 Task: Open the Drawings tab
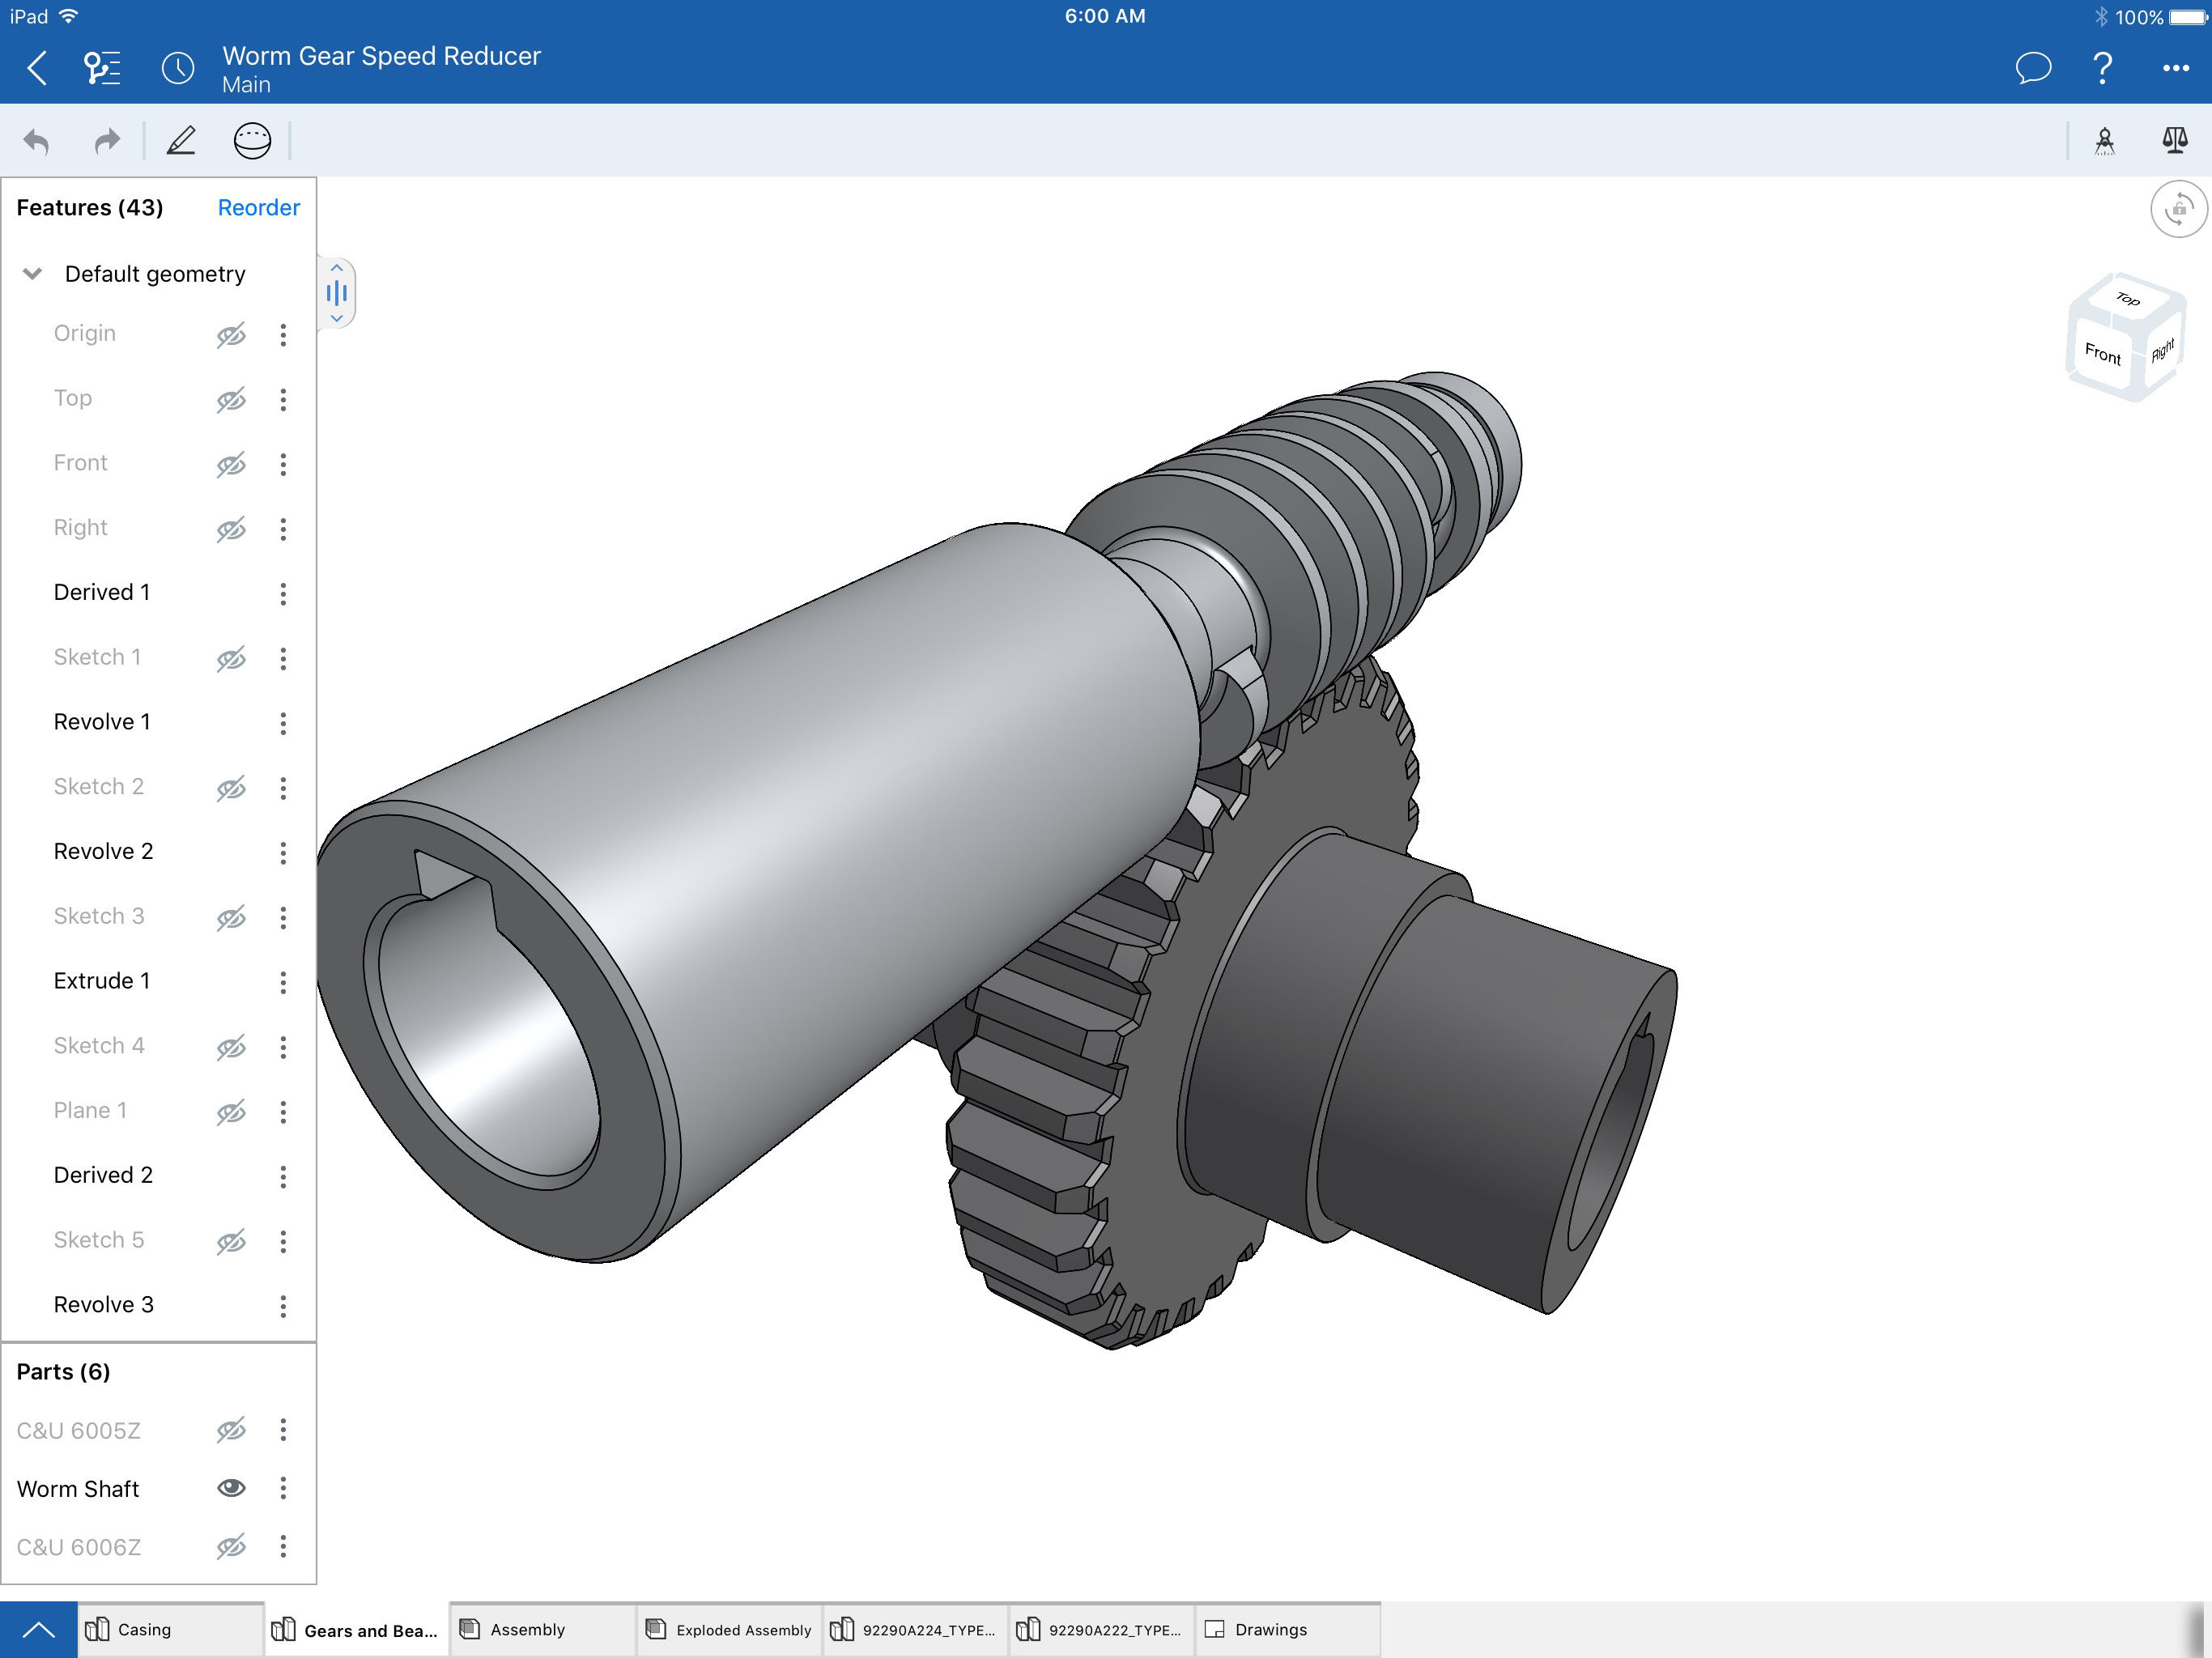(1288, 1630)
